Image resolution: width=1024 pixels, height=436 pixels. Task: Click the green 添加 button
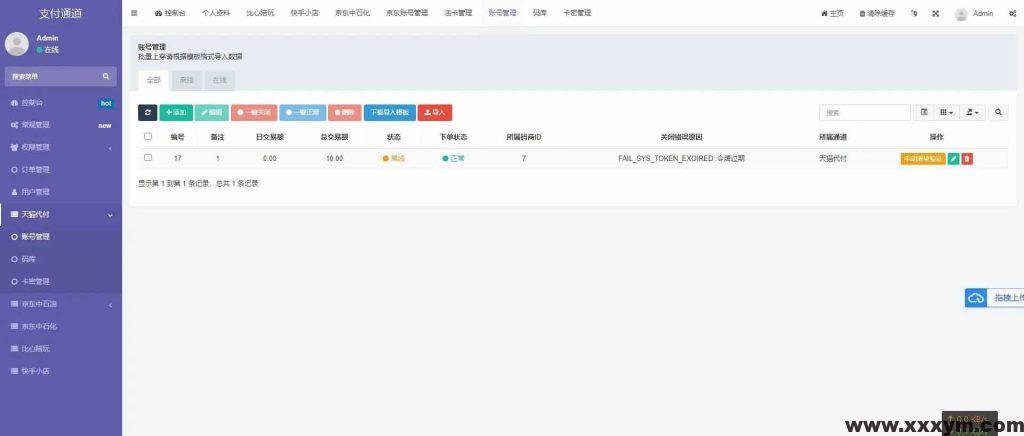176,113
